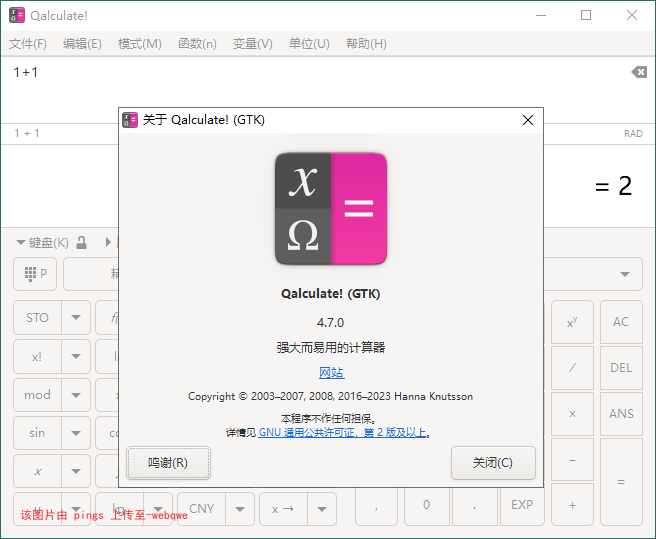This screenshot has height=539, width=656.
Task: Open the 单位(U) menu
Action: point(309,44)
